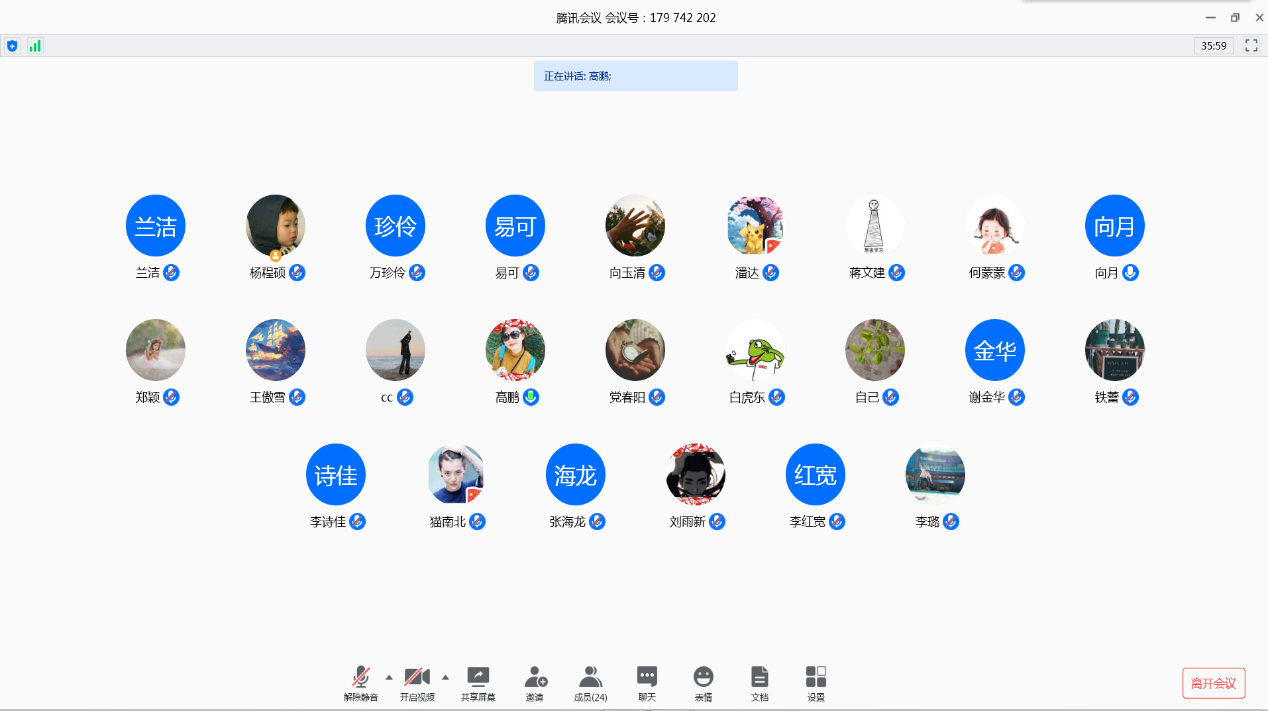Viewport: 1268px width, 711px height.
Task: Select 向月's blue avatar
Action: click(x=1115, y=225)
